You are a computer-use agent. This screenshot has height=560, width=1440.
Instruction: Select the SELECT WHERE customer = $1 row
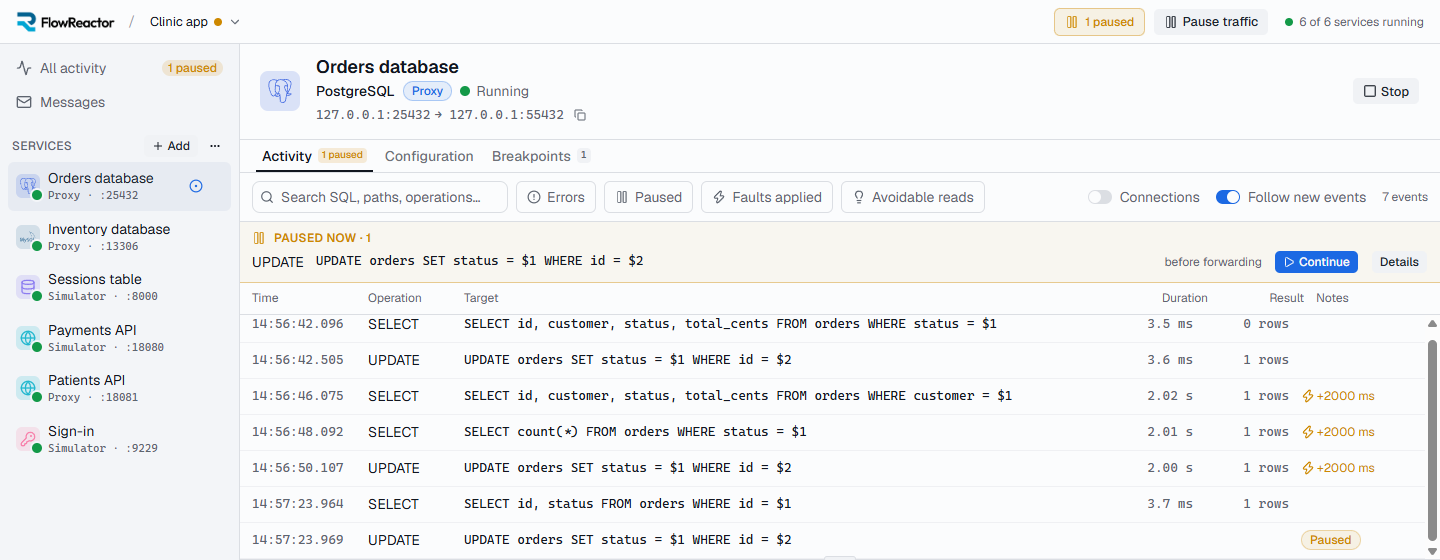click(832, 396)
